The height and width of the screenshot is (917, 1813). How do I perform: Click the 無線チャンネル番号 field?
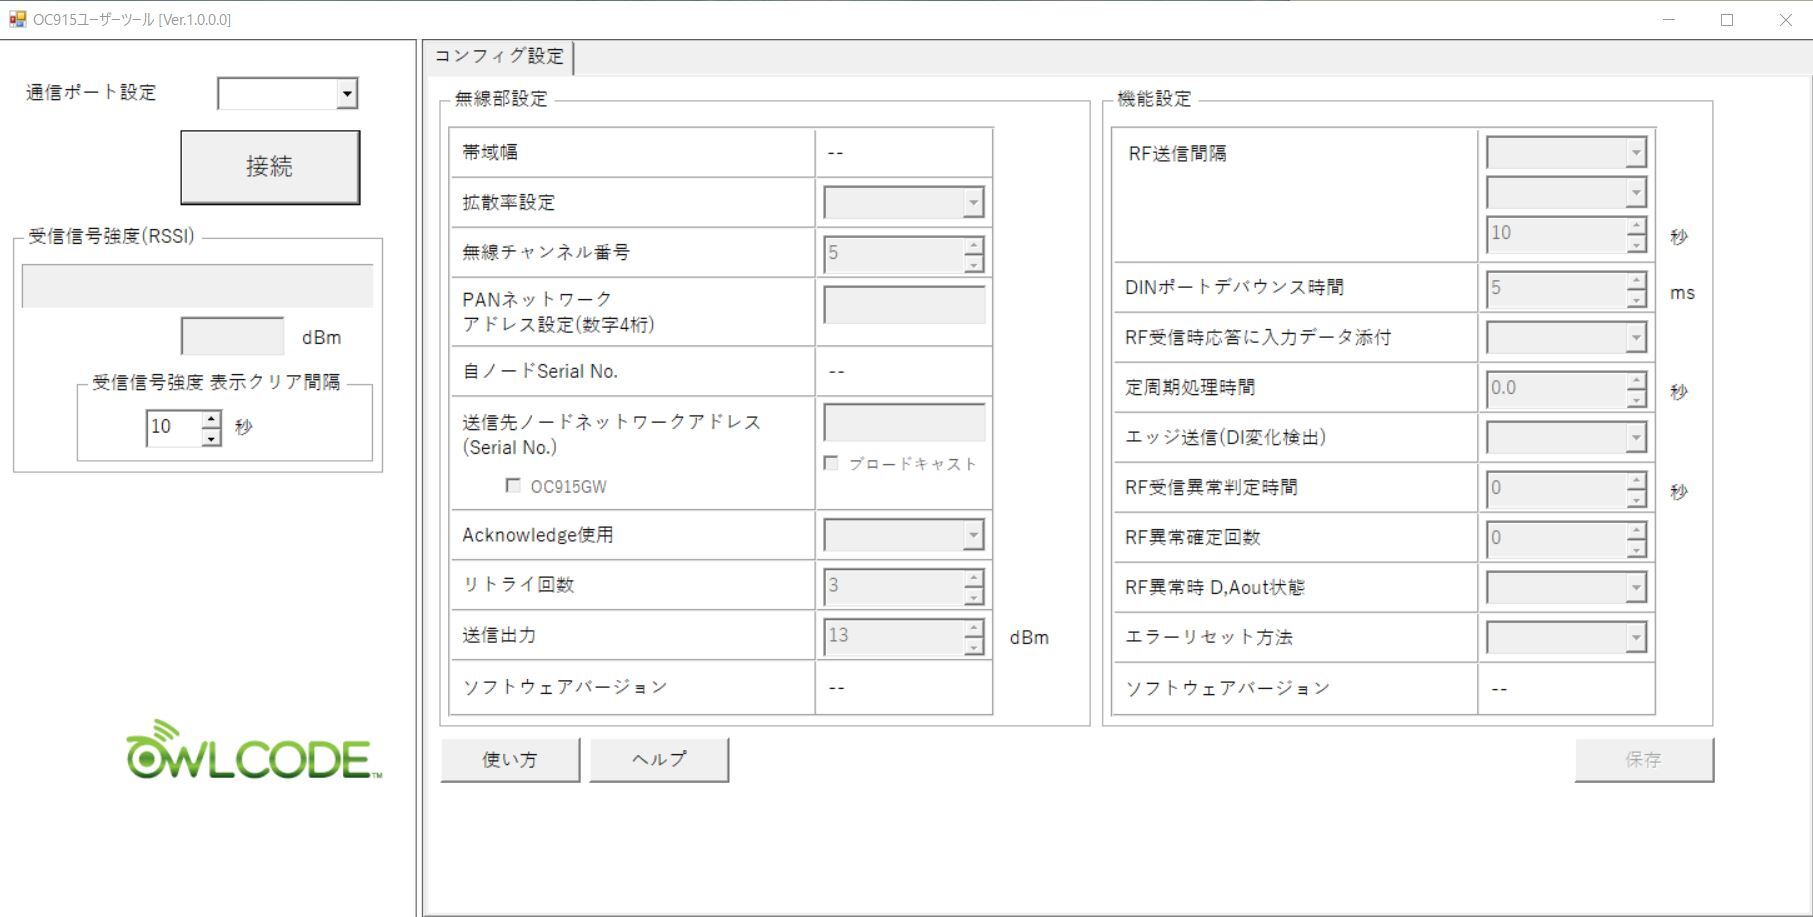[893, 253]
